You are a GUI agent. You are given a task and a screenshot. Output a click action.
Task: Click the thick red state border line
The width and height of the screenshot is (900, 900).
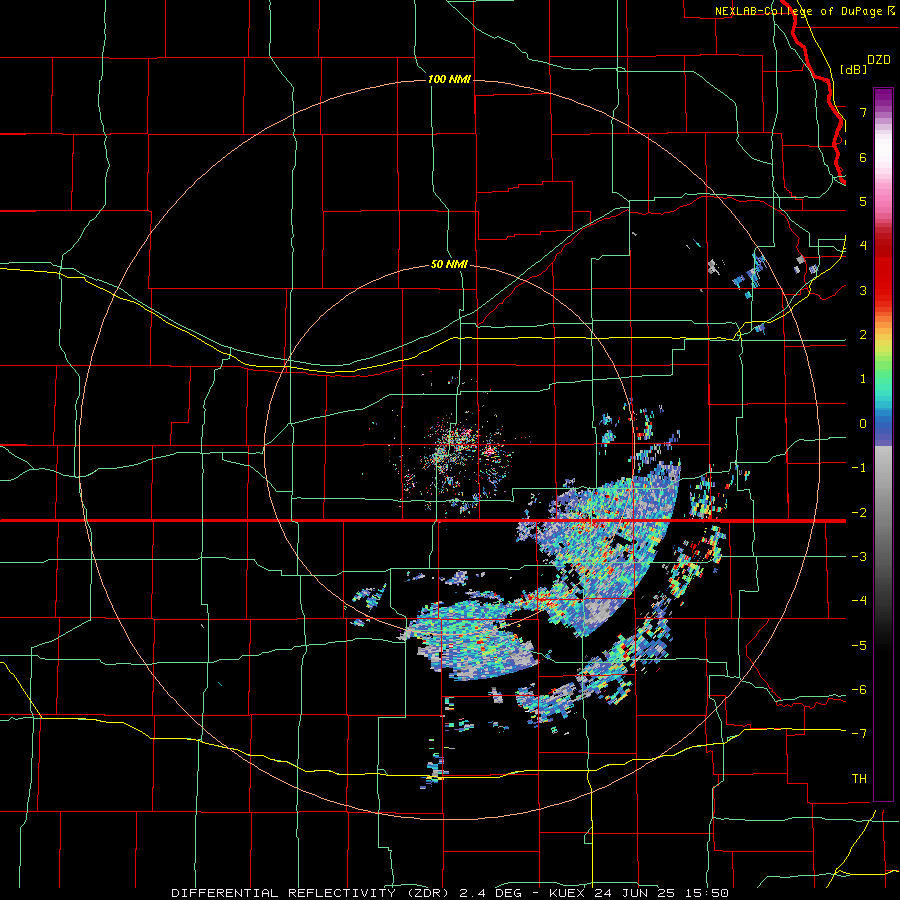(x=423, y=521)
